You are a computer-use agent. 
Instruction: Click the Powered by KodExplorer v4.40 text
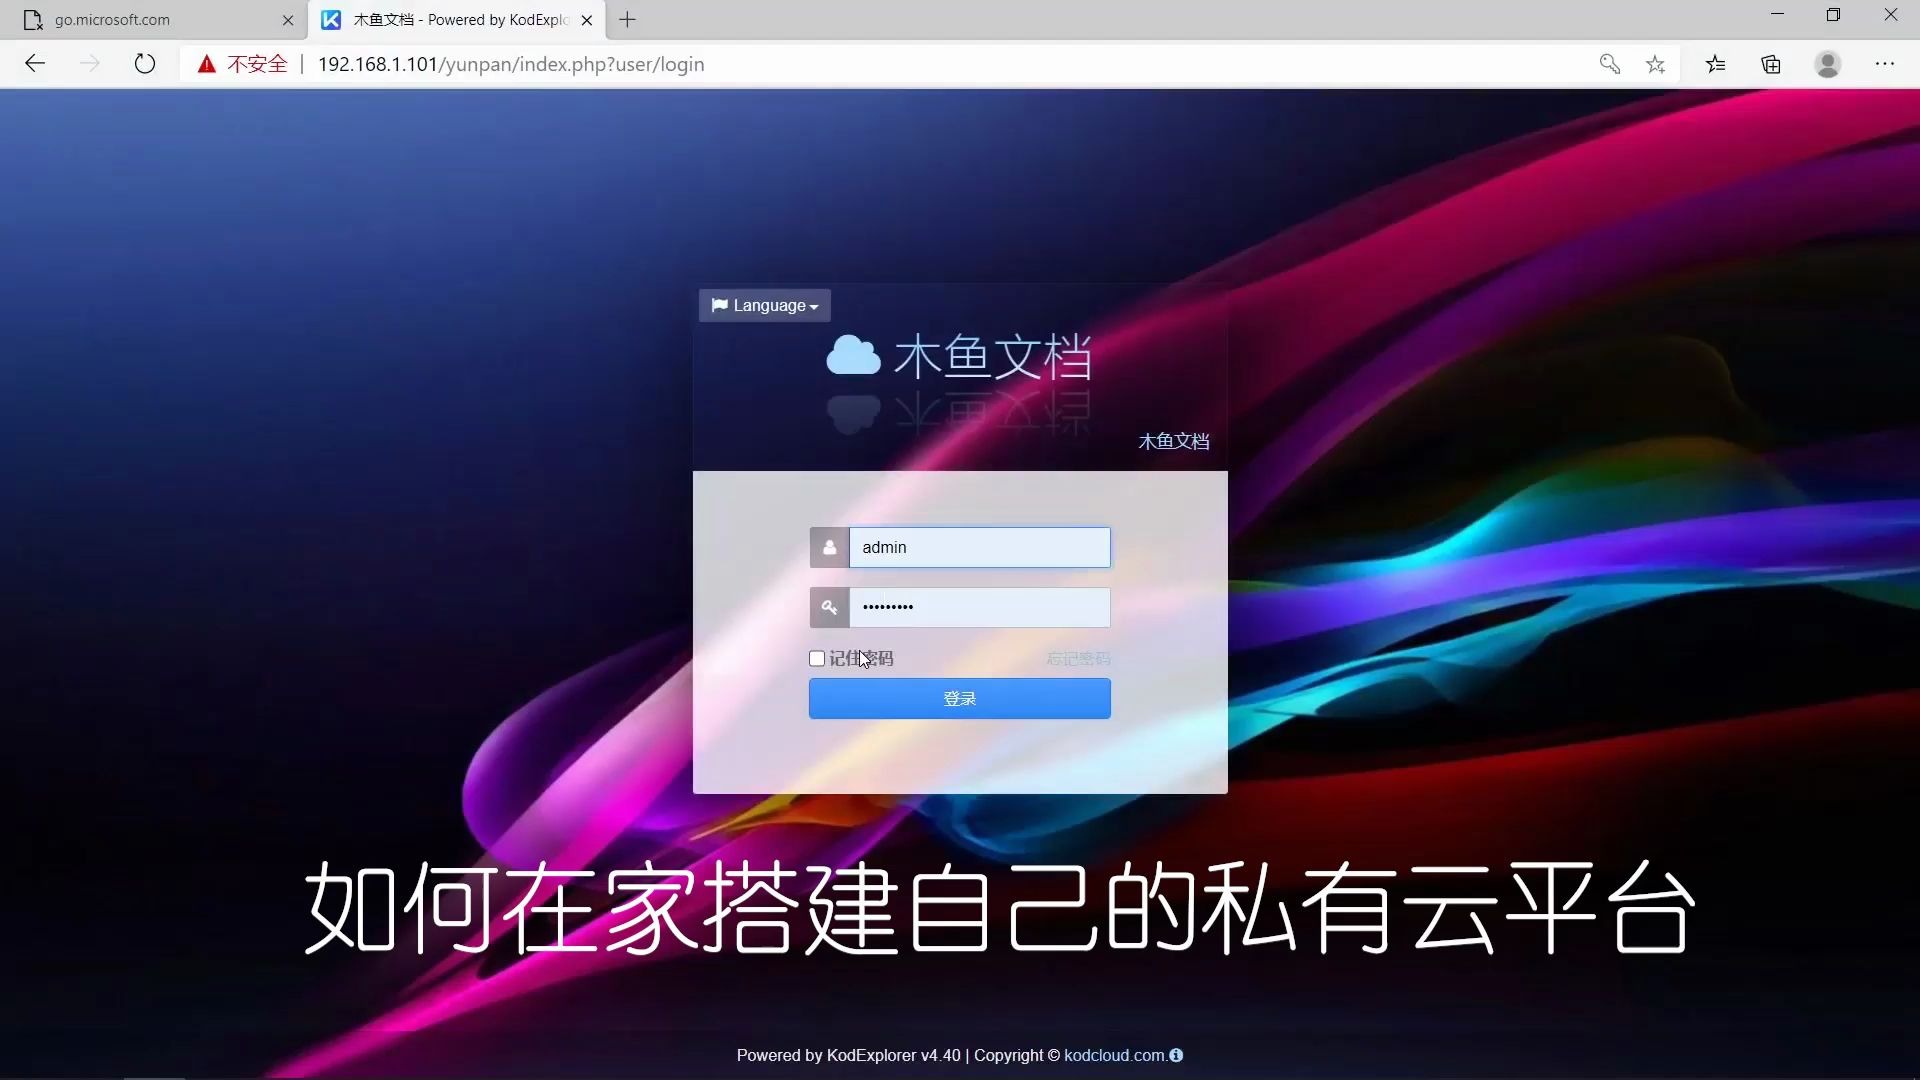[848, 1056]
